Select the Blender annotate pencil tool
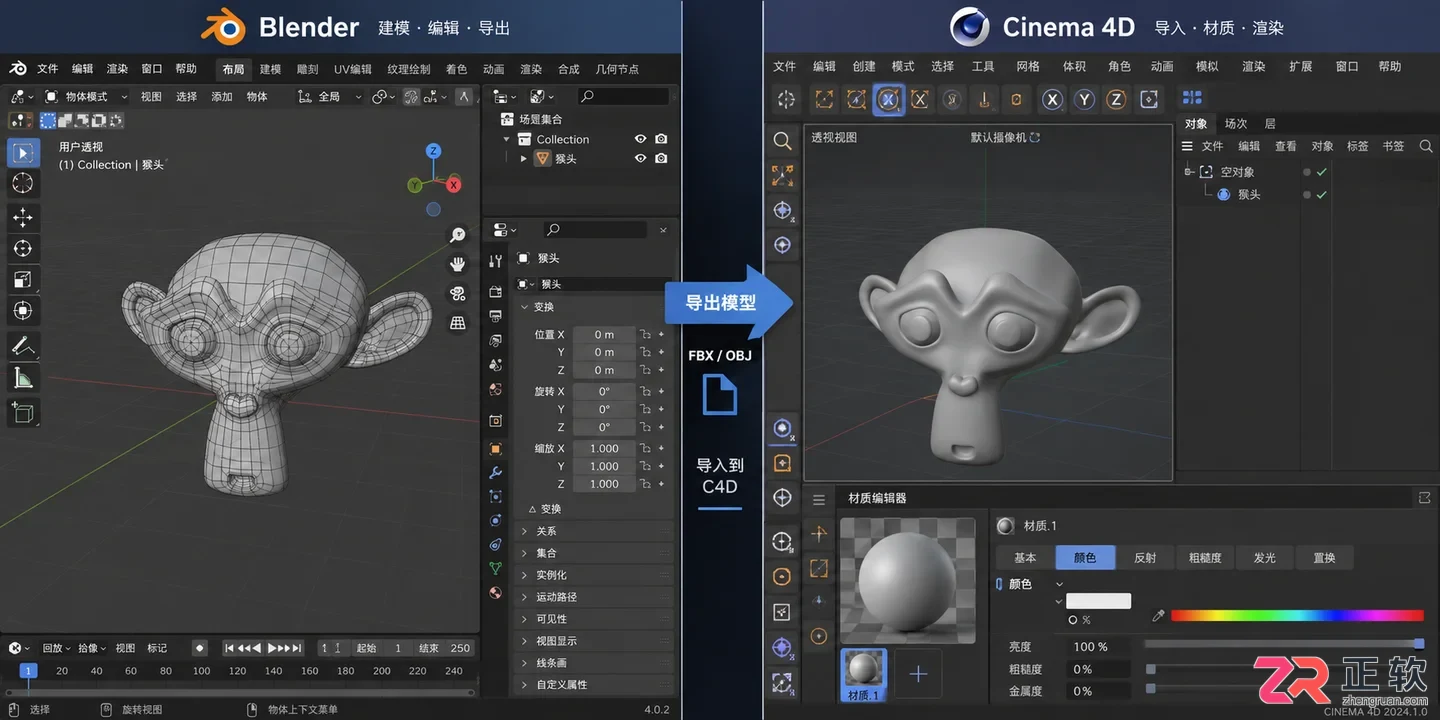This screenshot has height=720, width=1440. [23, 346]
